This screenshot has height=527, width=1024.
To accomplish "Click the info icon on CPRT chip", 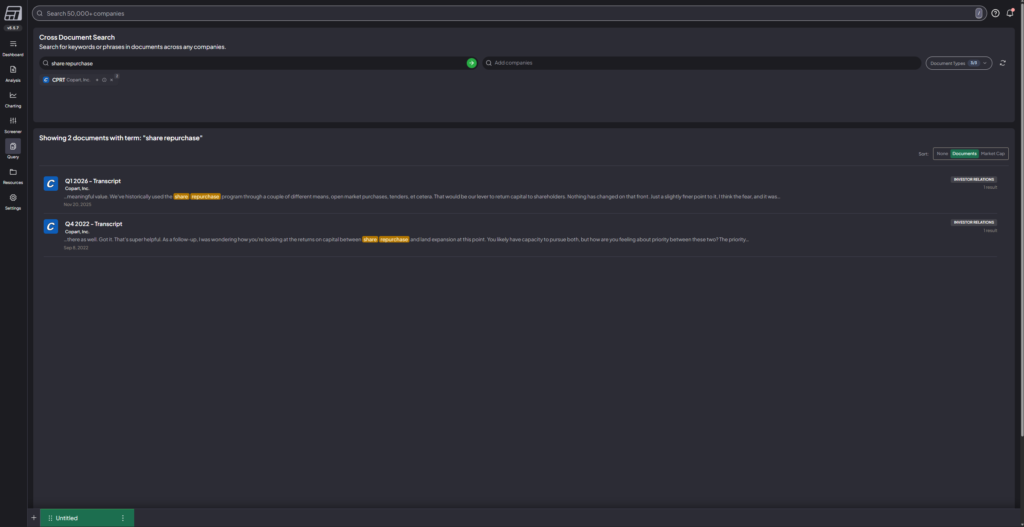I will [104, 80].
